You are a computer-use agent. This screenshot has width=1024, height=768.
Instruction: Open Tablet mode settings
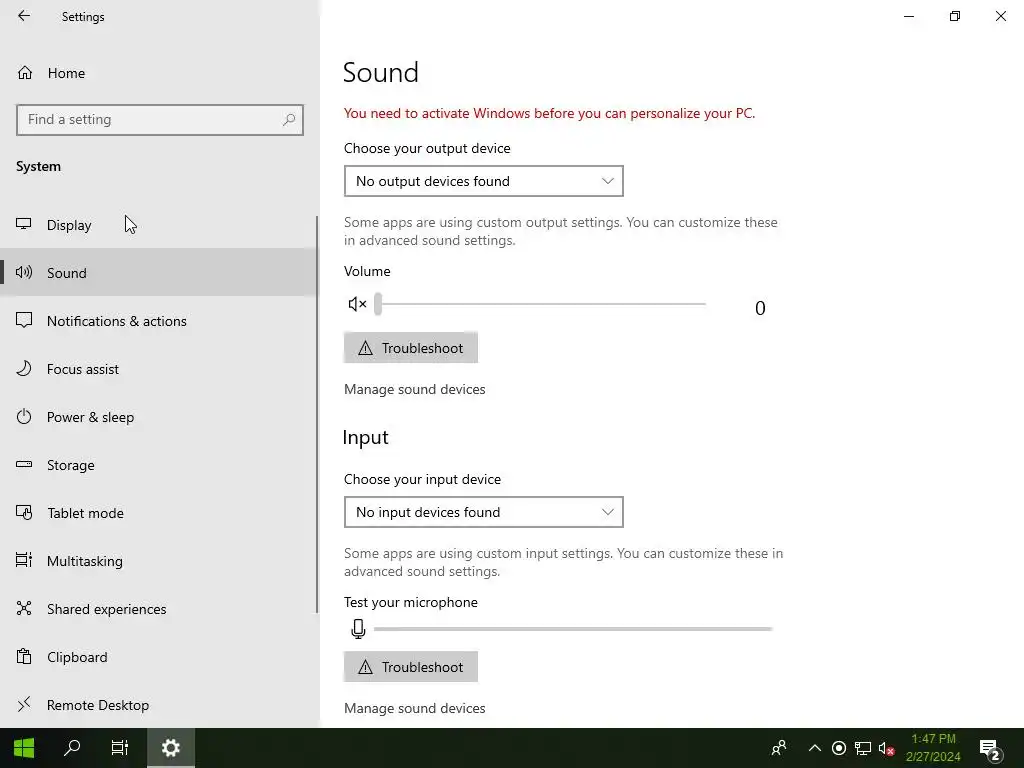click(158, 513)
